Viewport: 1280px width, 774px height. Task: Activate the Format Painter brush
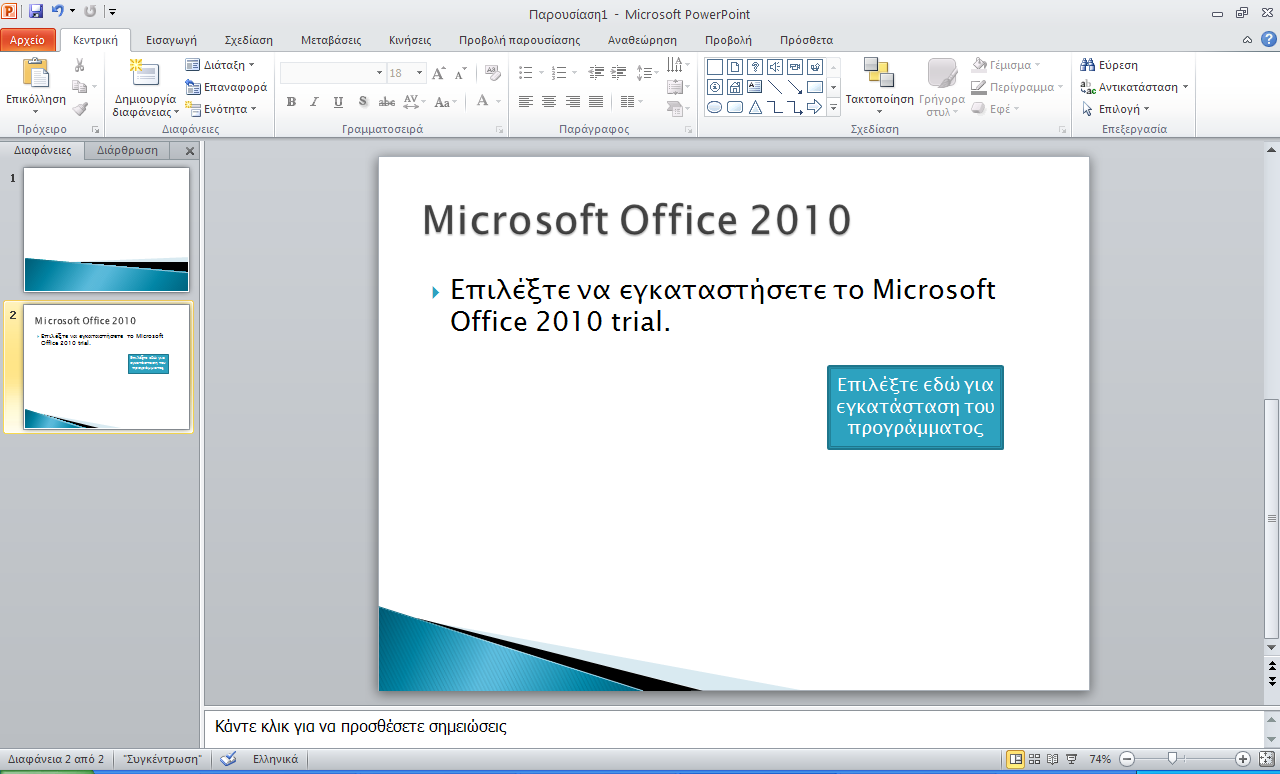80,109
